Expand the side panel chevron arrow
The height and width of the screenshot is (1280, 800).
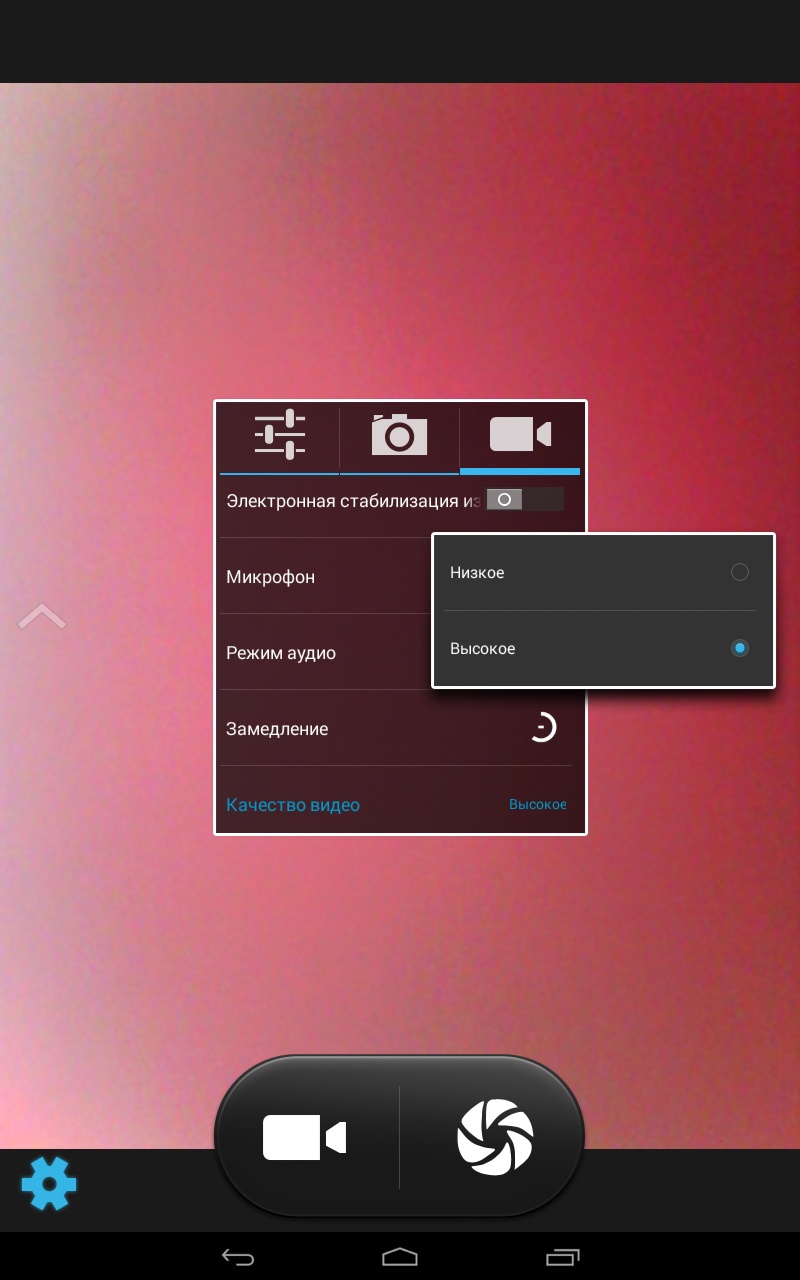tap(42, 617)
